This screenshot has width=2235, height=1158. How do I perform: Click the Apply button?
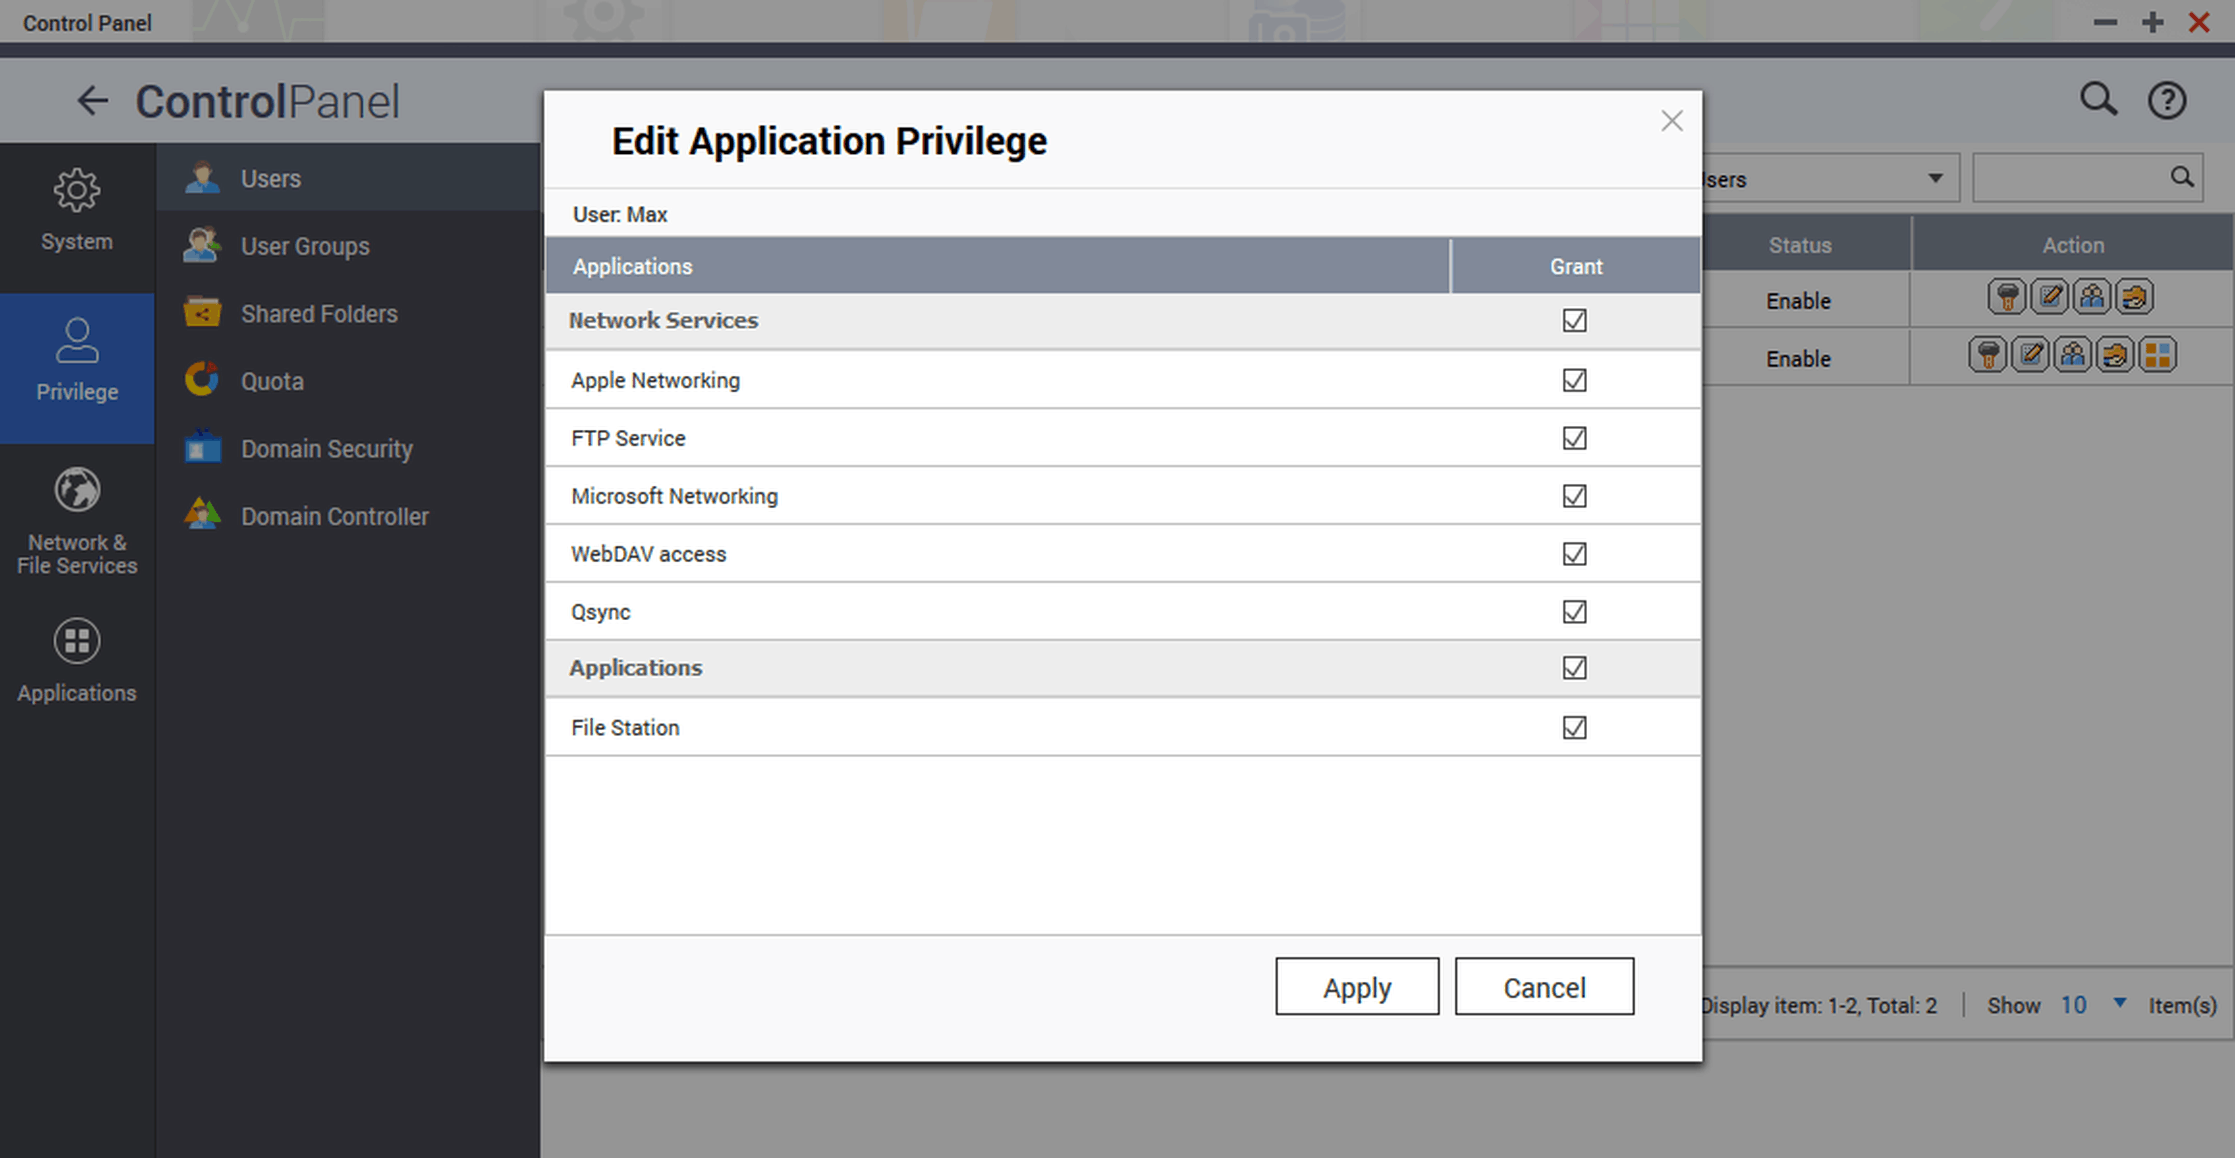(x=1356, y=987)
